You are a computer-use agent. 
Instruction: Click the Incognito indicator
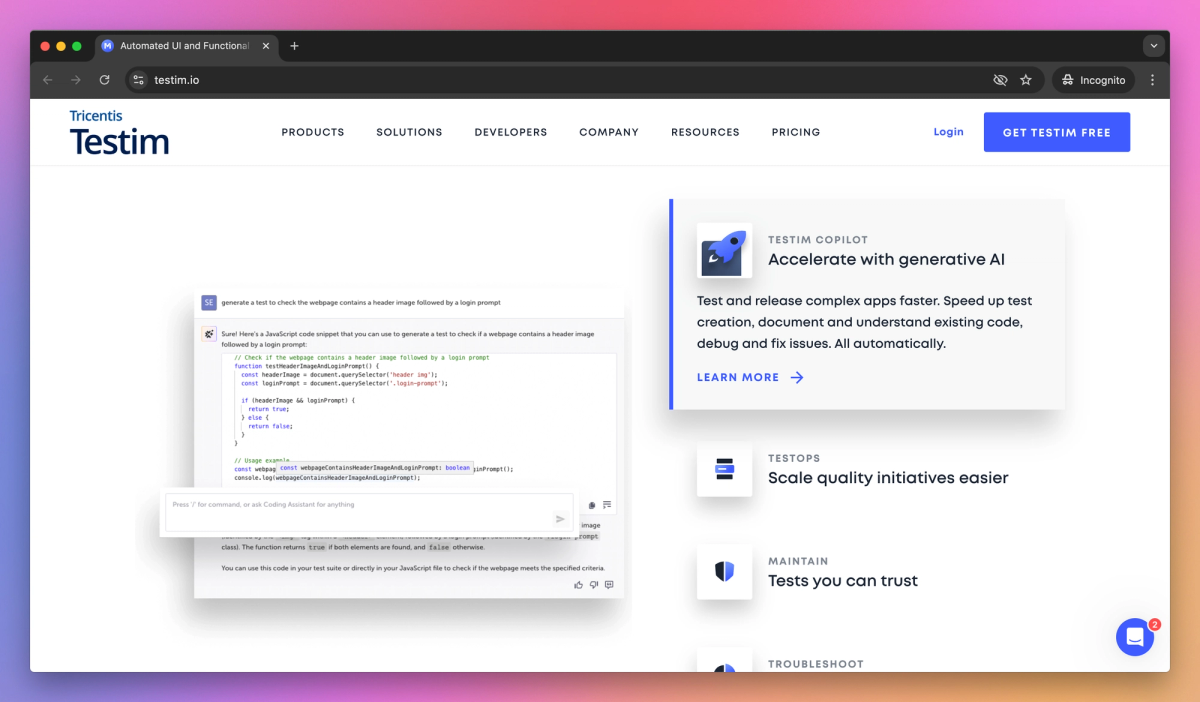tap(1093, 80)
